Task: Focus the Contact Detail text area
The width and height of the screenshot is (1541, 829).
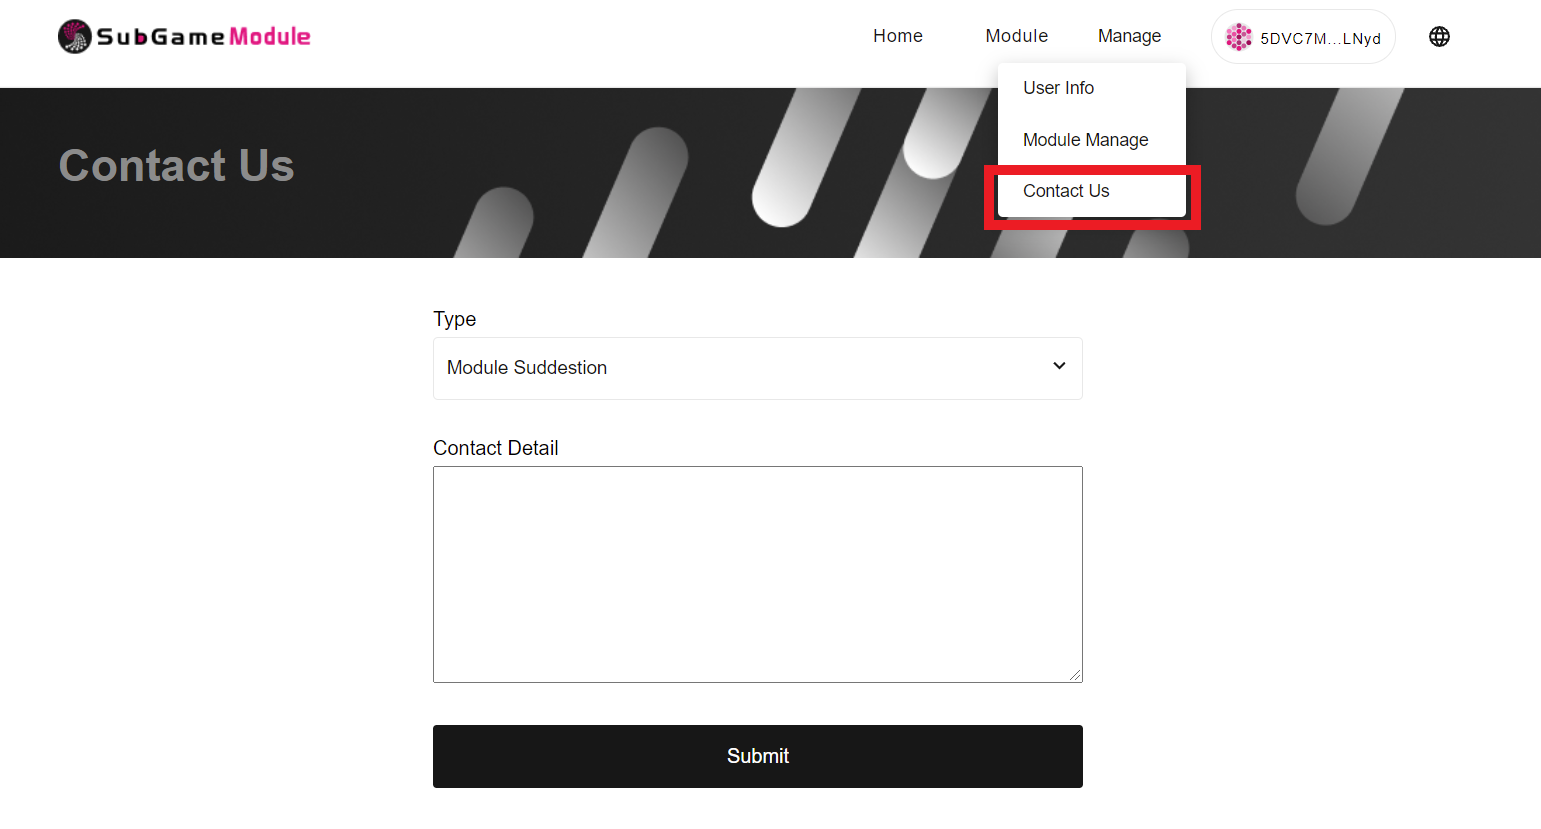Action: pos(758,574)
